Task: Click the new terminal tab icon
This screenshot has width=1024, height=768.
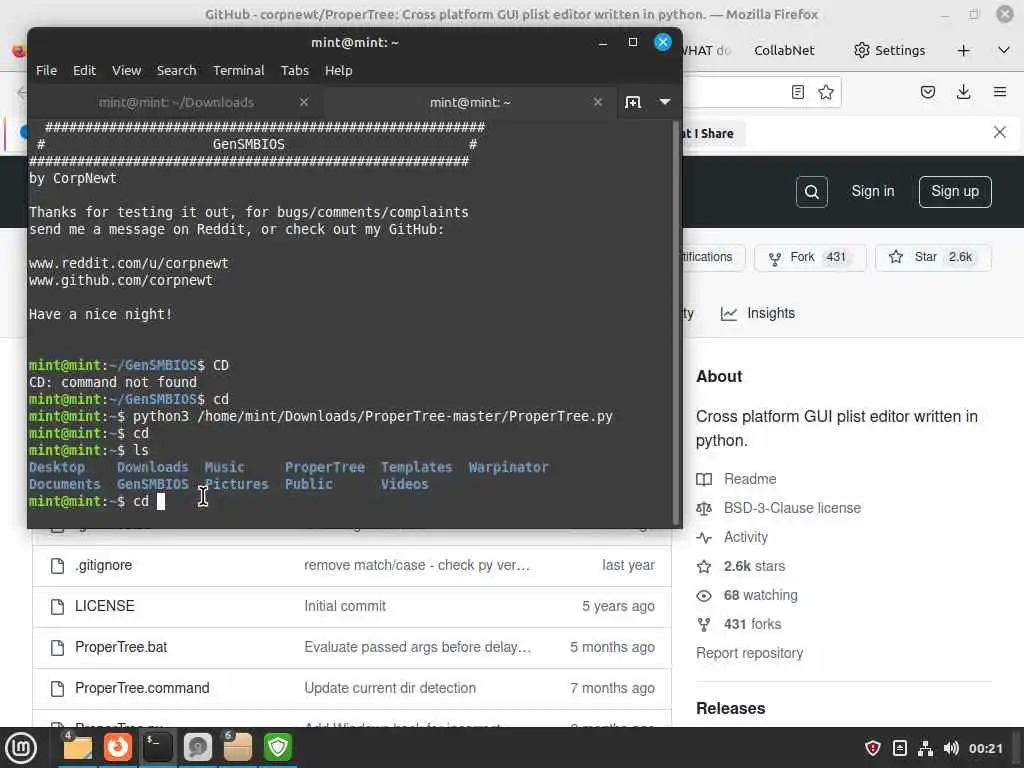Action: [633, 102]
